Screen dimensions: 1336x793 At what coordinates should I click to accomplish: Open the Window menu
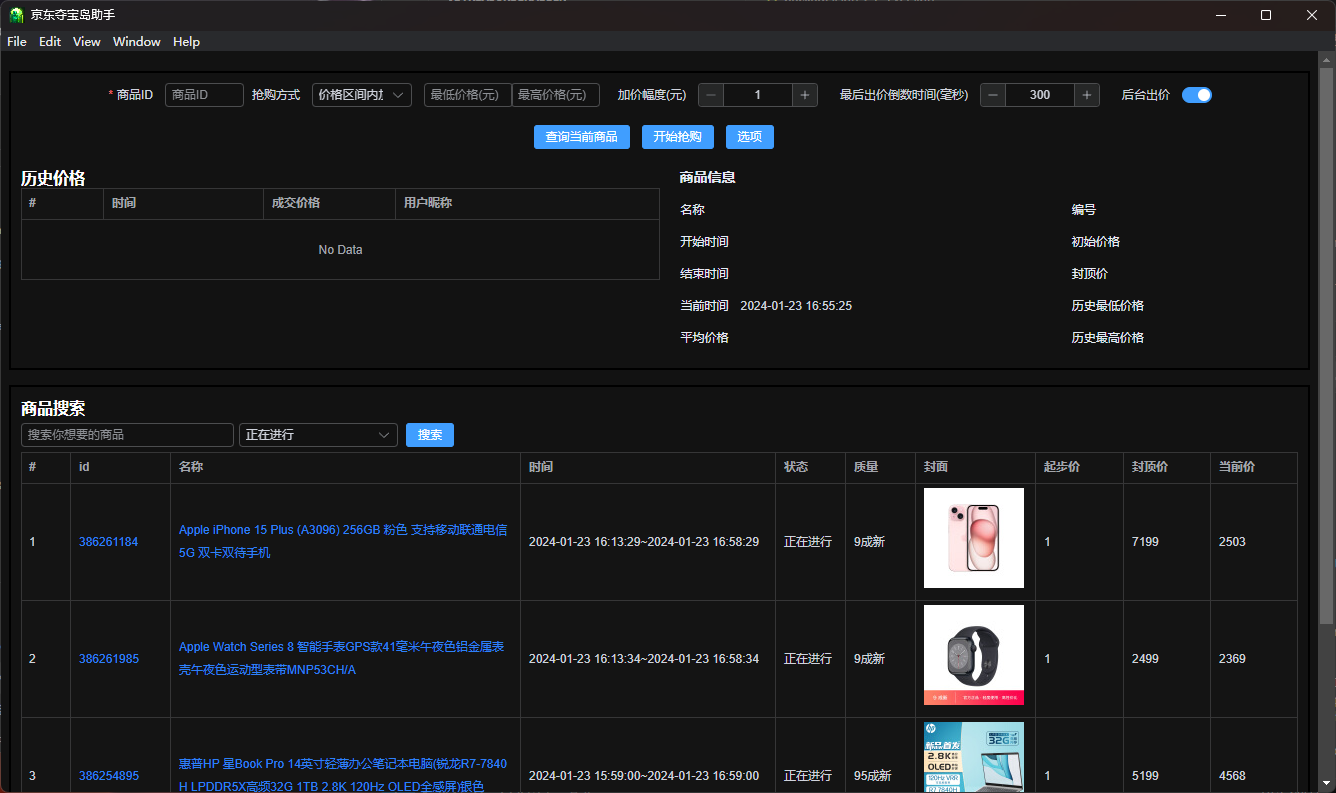137,42
